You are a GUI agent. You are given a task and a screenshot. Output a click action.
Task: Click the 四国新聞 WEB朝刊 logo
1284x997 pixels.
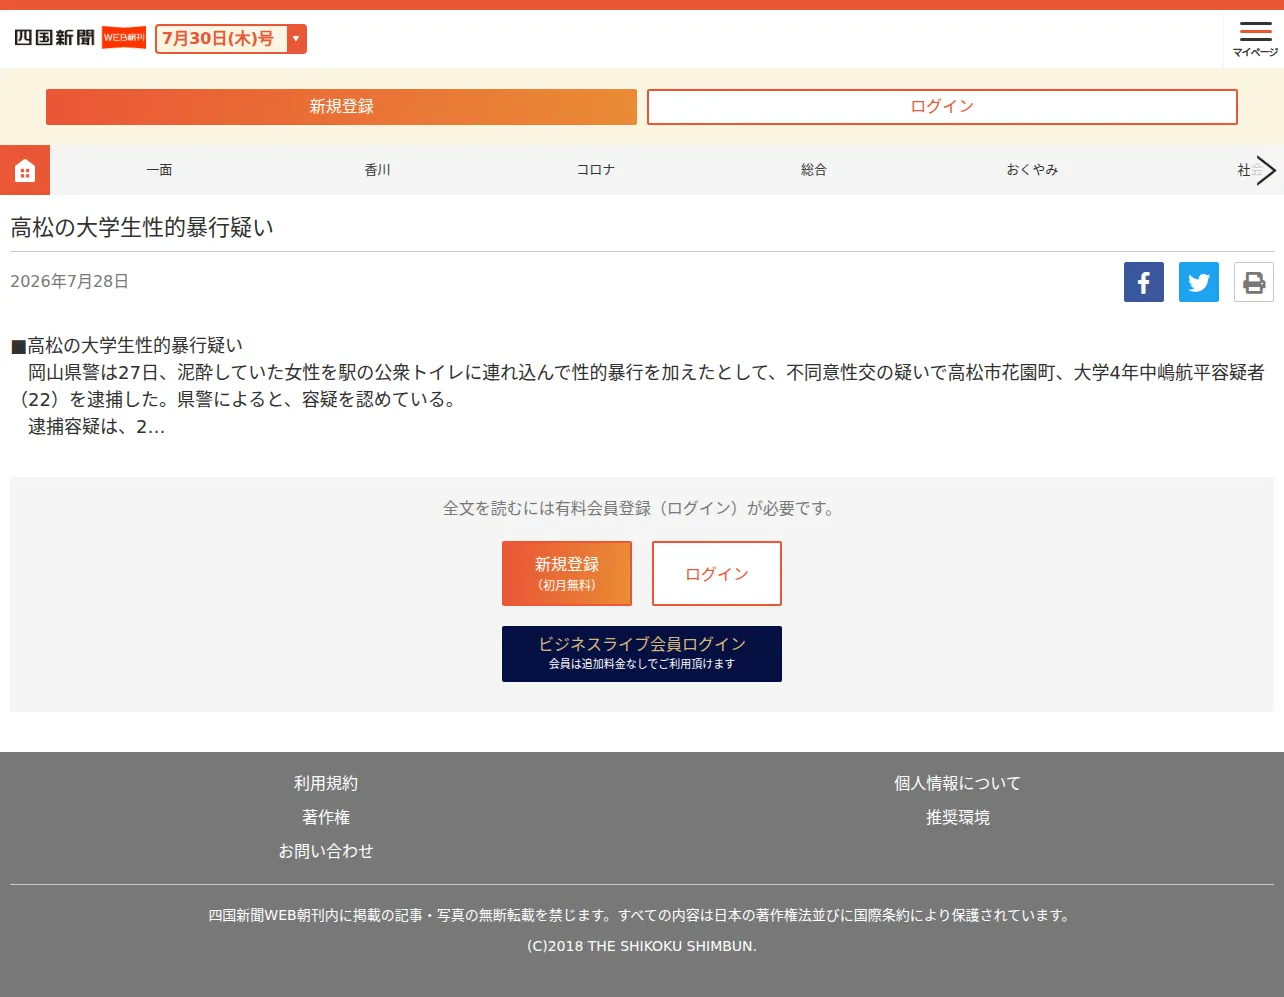pos(80,38)
